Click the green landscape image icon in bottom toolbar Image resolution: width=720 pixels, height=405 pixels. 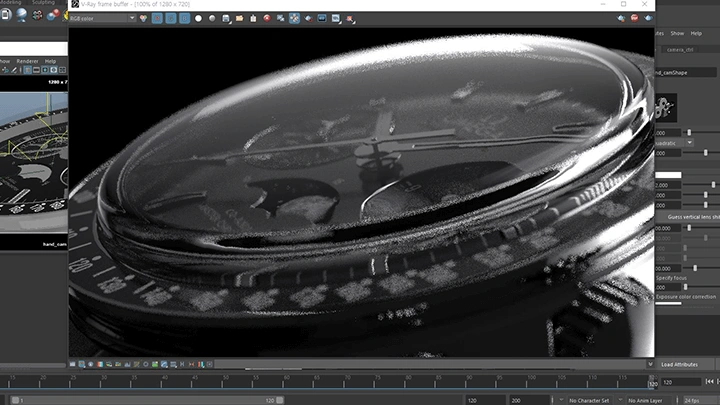[x=155, y=364]
